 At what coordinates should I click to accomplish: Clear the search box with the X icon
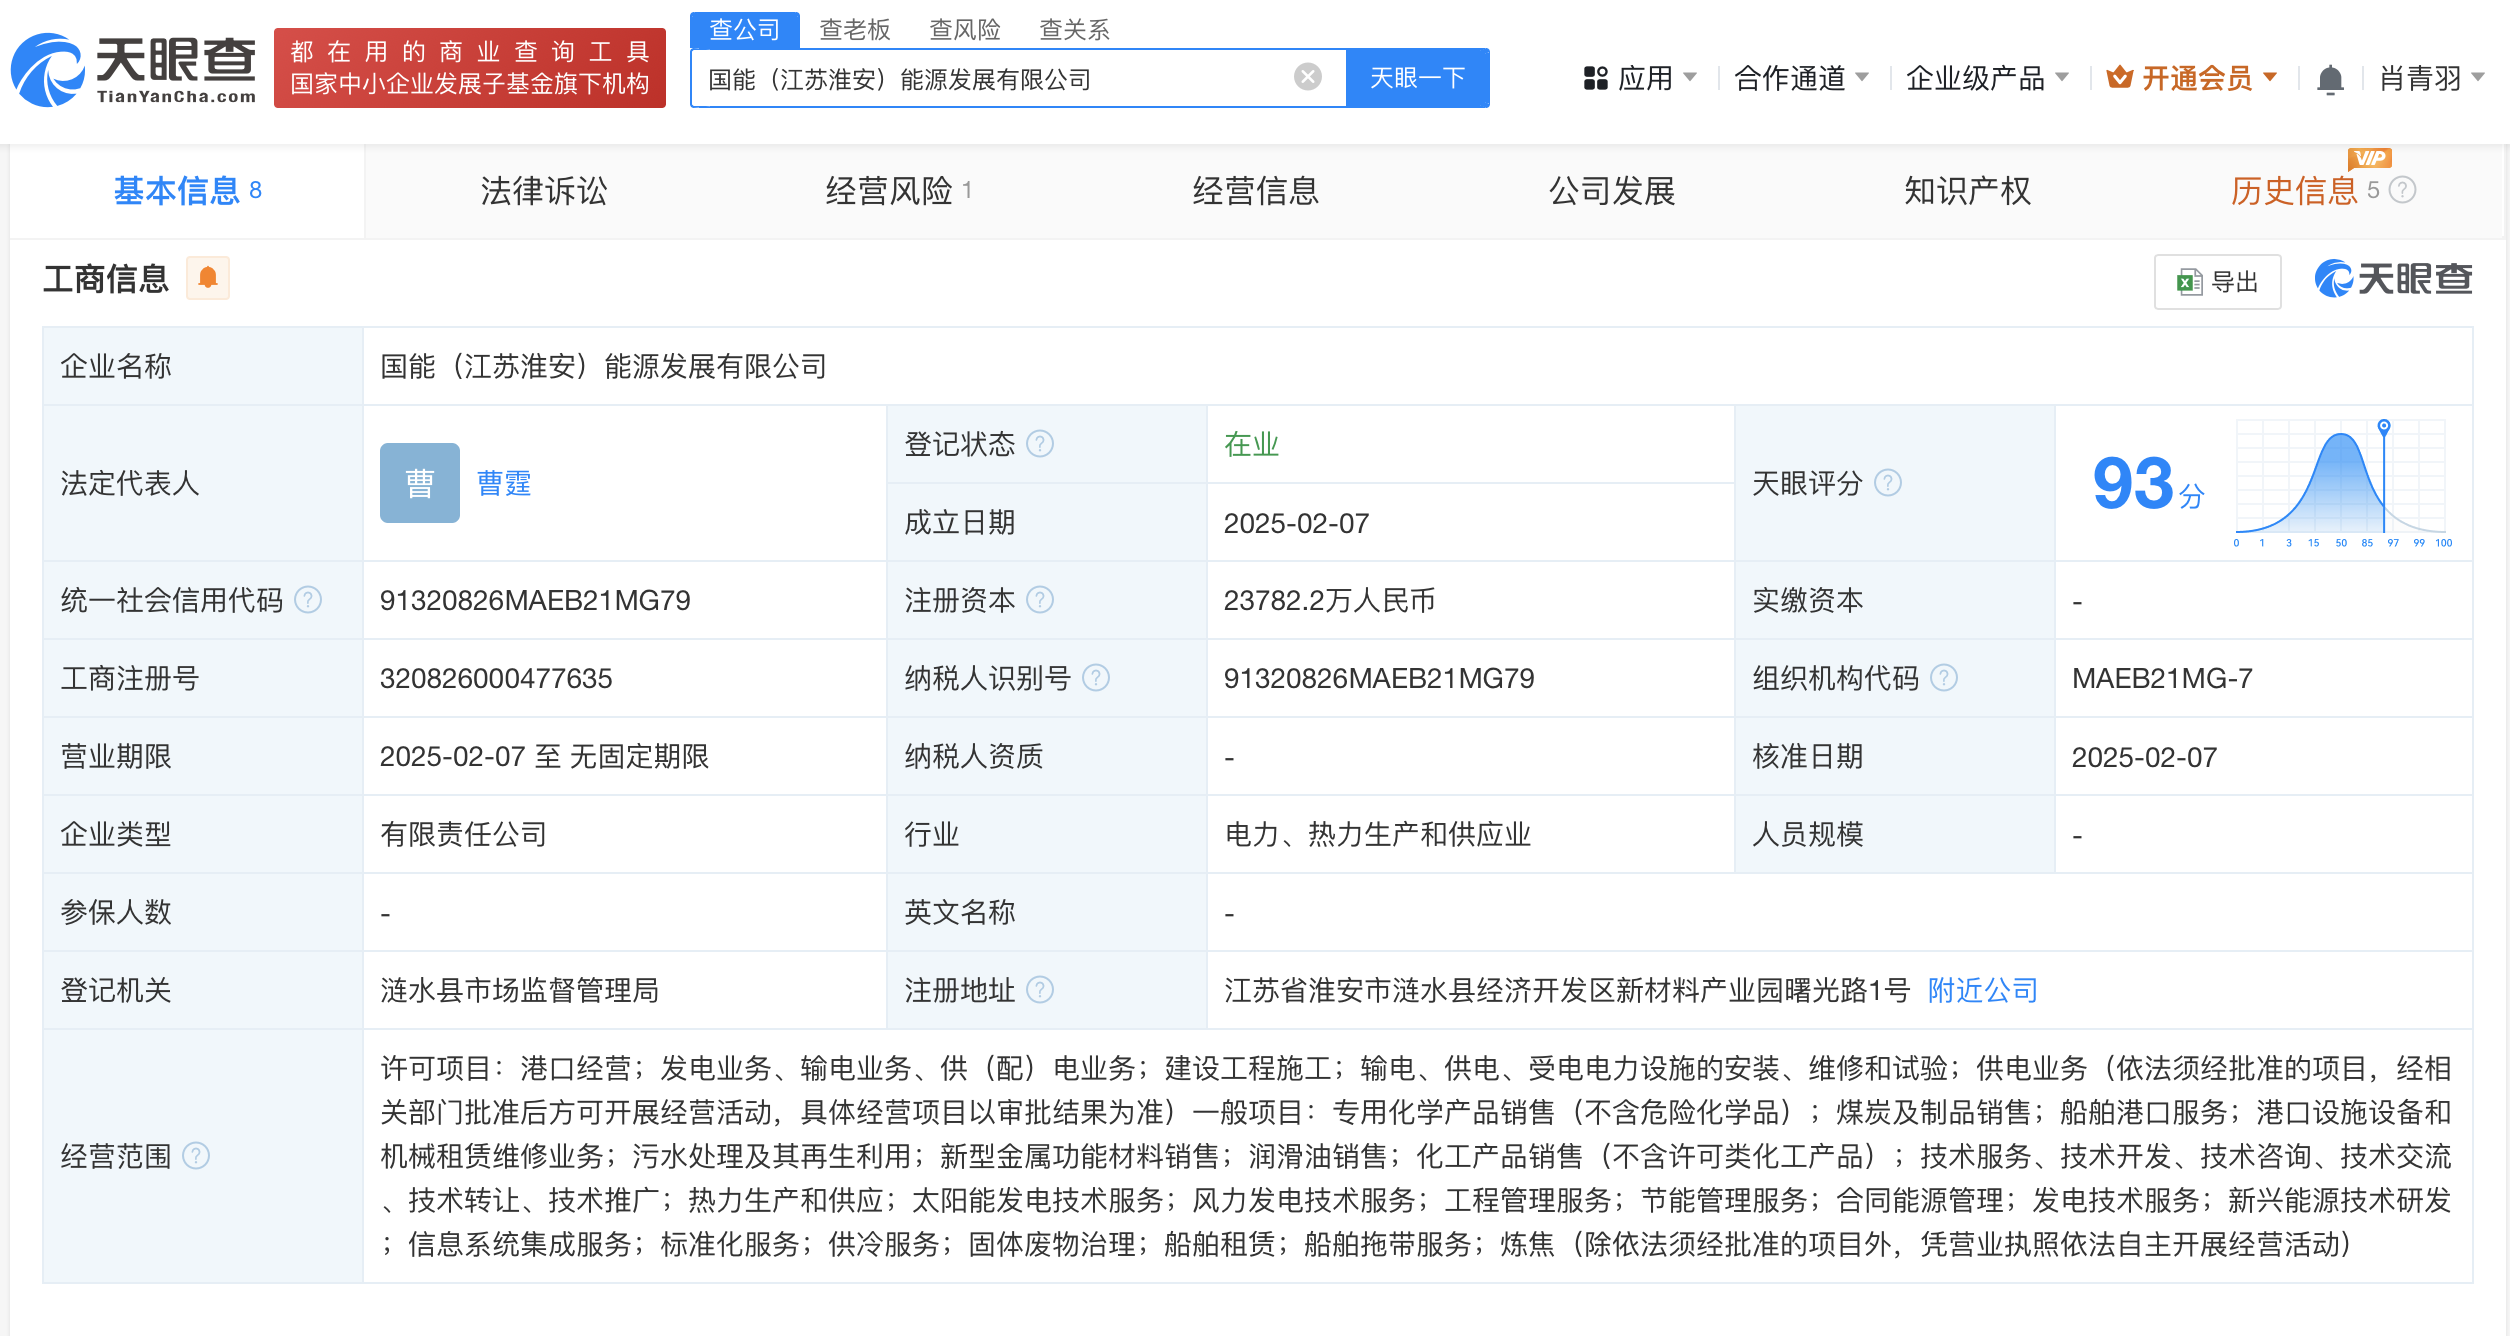[x=1307, y=77]
